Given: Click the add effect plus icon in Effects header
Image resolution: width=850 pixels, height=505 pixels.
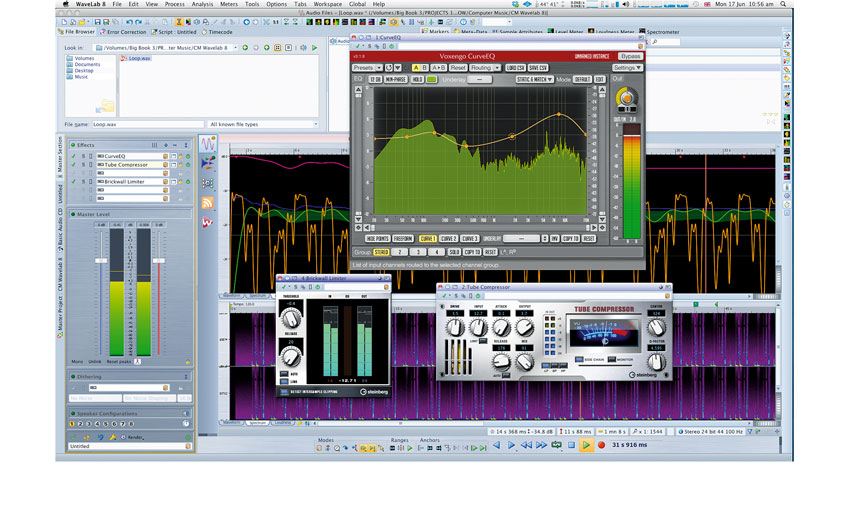Looking at the screenshot, I should click(x=166, y=145).
